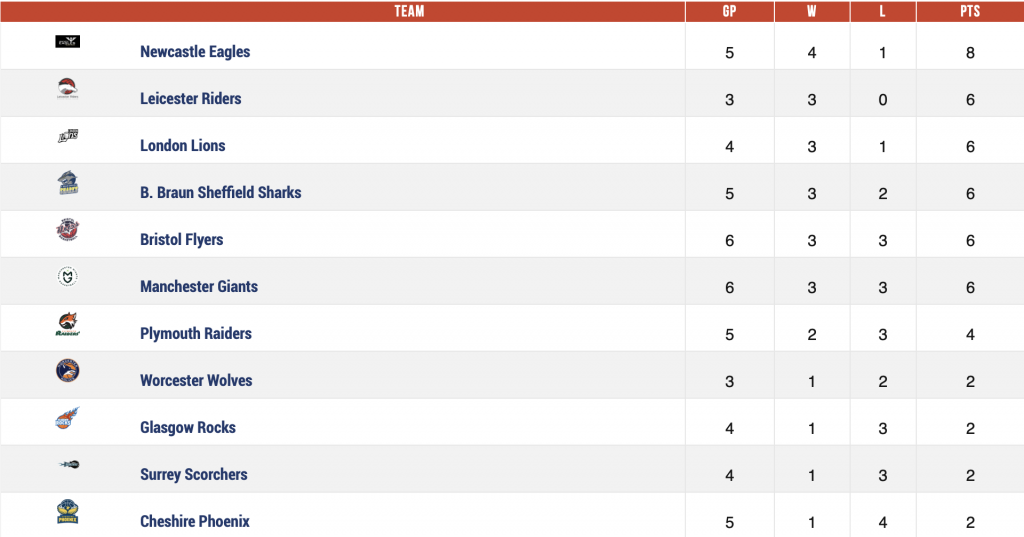Select the B. Braun Sheffield Sharks link
Image resolution: width=1024 pixels, height=537 pixels.
click(x=221, y=193)
